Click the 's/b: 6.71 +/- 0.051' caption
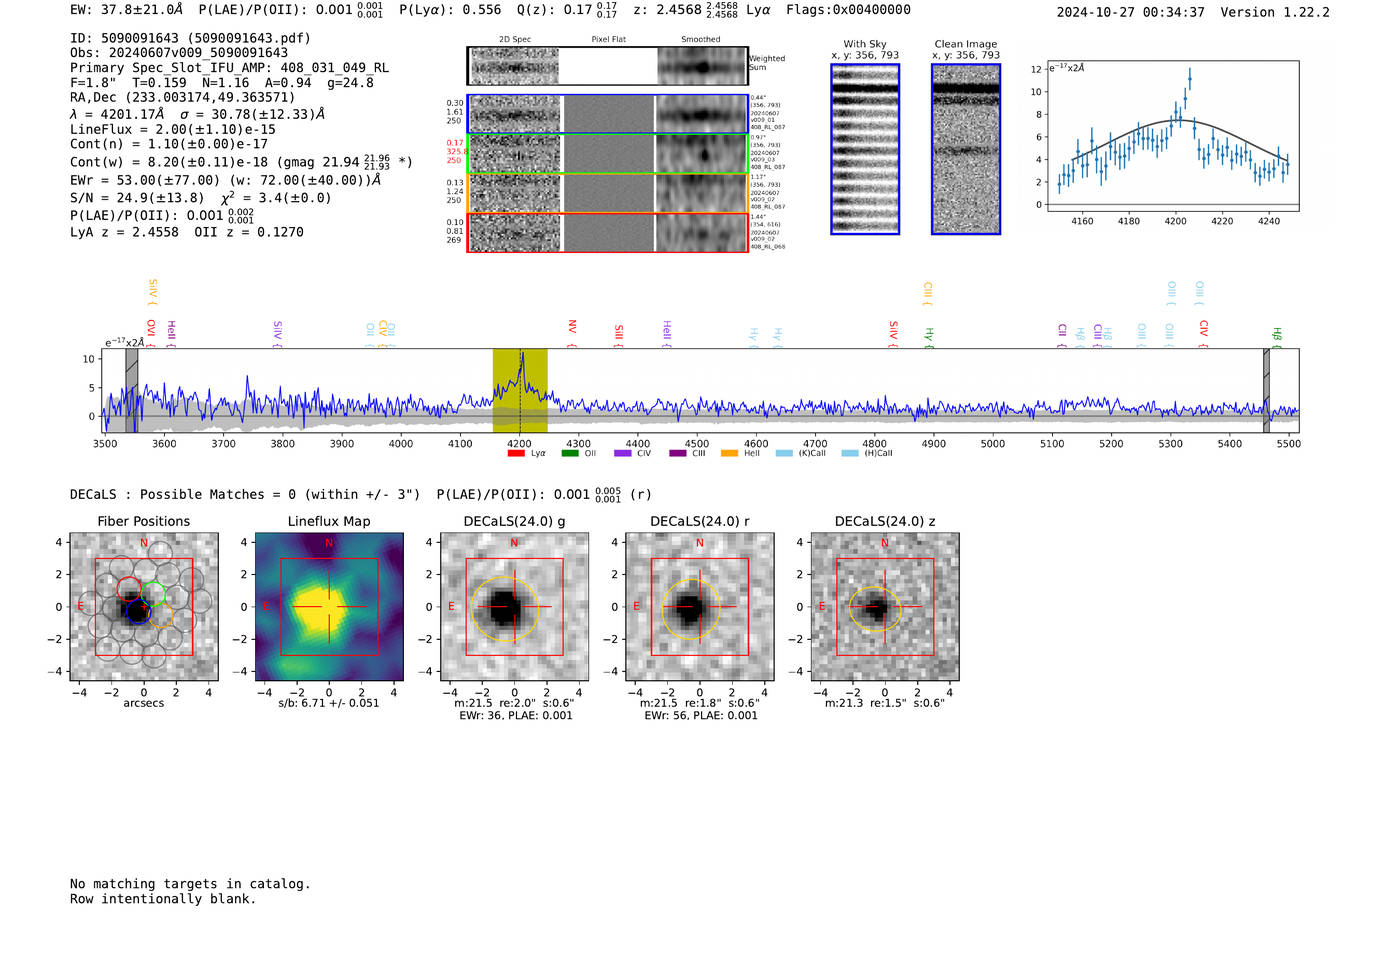1400x953 pixels. [x=329, y=703]
